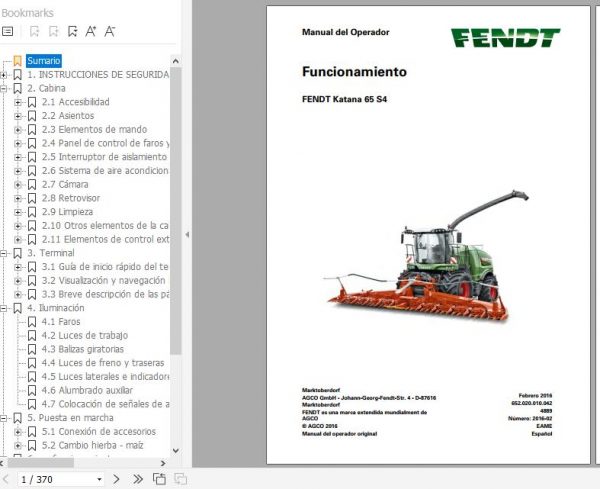Screen dimensions: 600x489
Task: Click the extract pages icon in the status bar
Action: click(159, 479)
